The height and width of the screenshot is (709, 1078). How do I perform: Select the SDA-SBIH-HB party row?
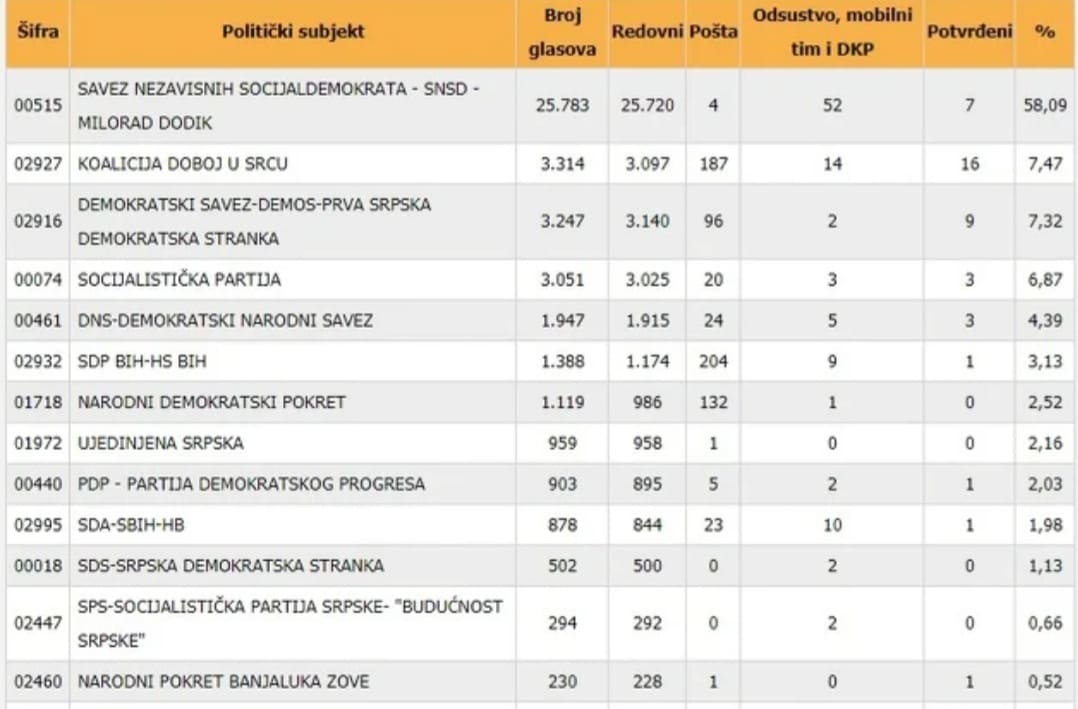pyautogui.click(x=131, y=525)
